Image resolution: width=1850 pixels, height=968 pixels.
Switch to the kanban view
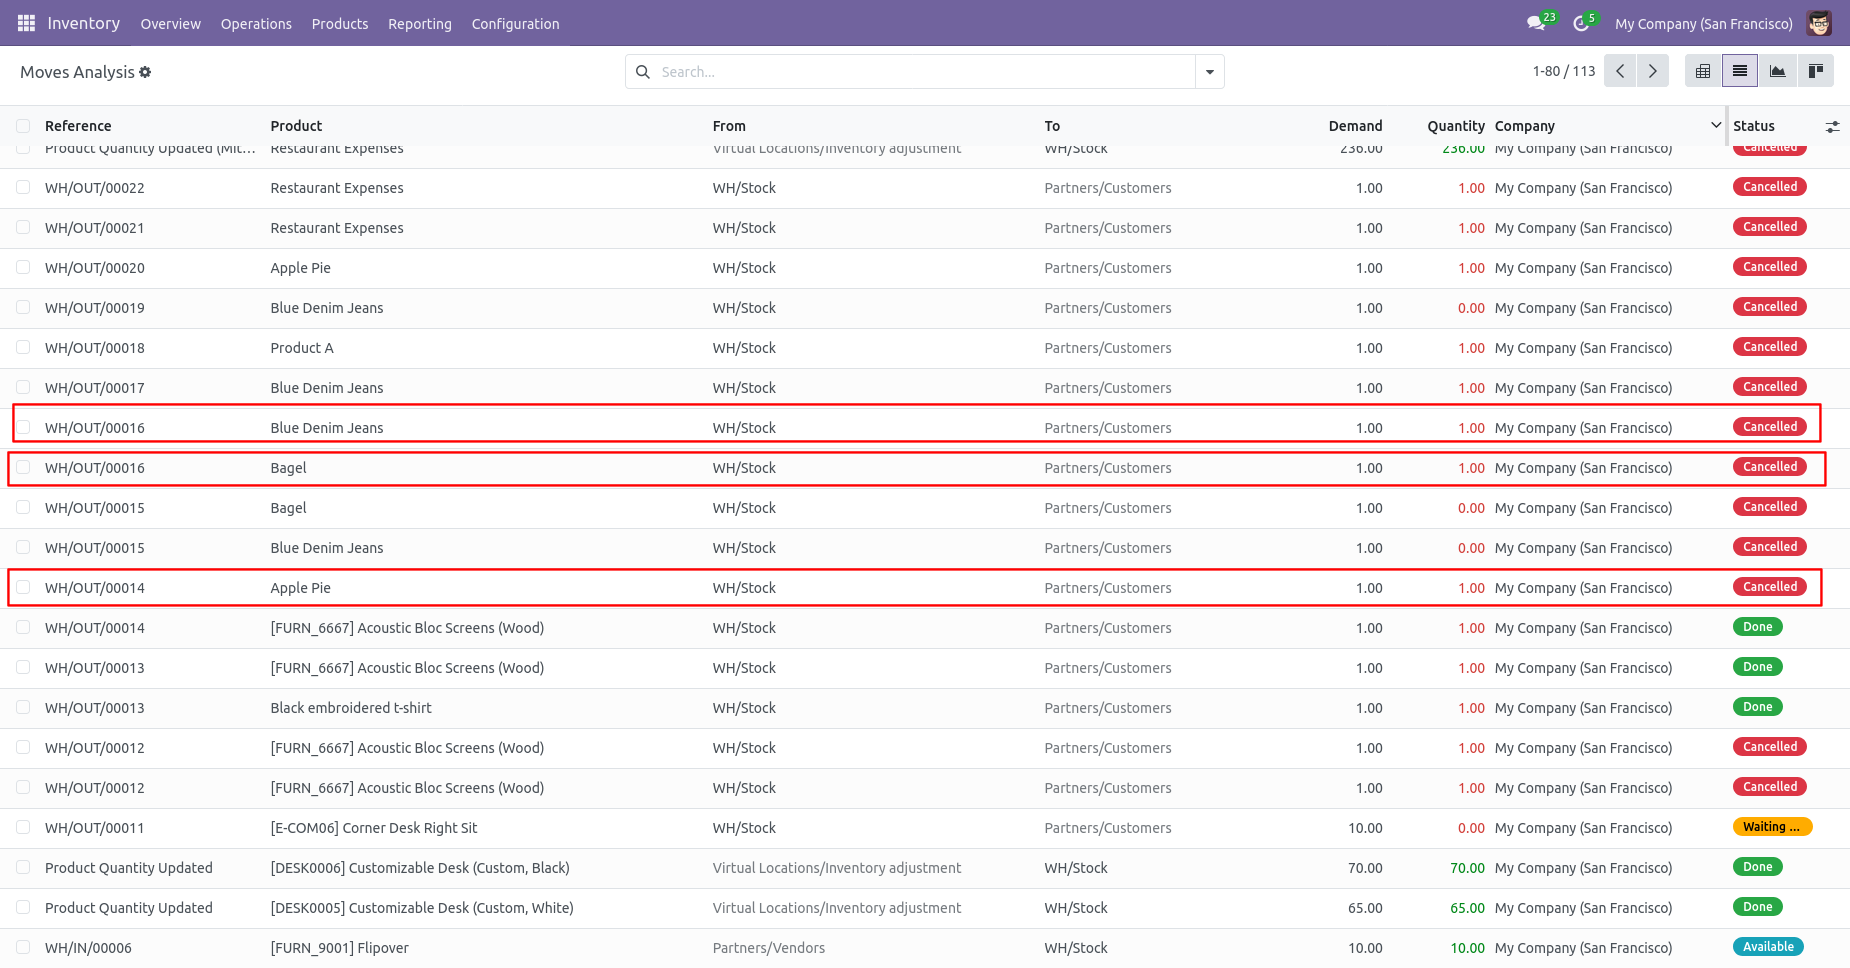coord(1815,71)
